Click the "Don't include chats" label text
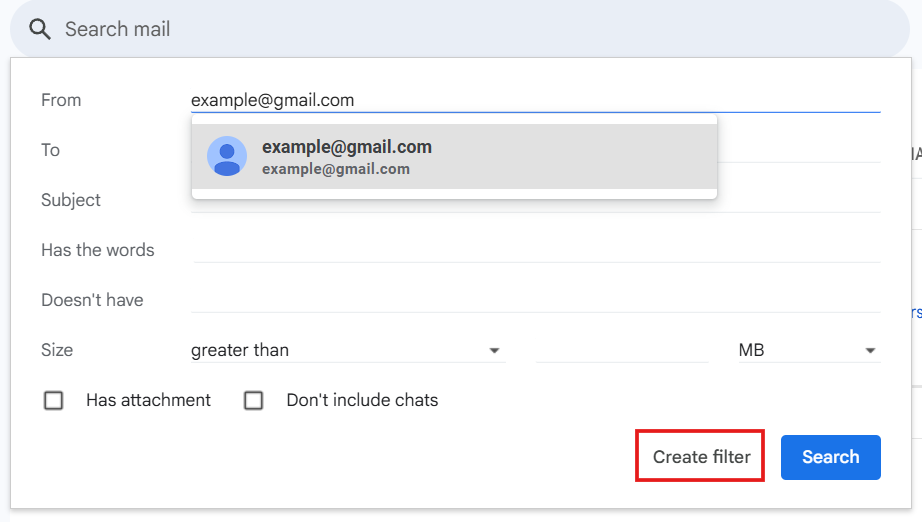This screenshot has width=922, height=522. coord(362,400)
